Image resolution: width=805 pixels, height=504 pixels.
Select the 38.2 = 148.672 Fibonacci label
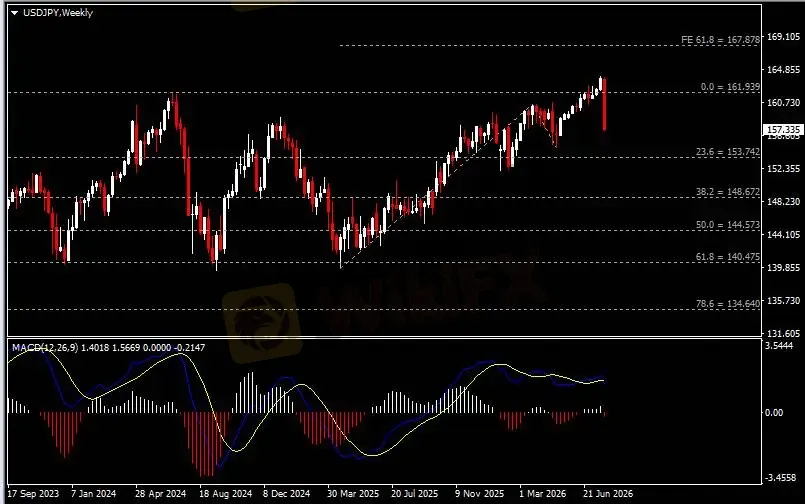click(727, 191)
